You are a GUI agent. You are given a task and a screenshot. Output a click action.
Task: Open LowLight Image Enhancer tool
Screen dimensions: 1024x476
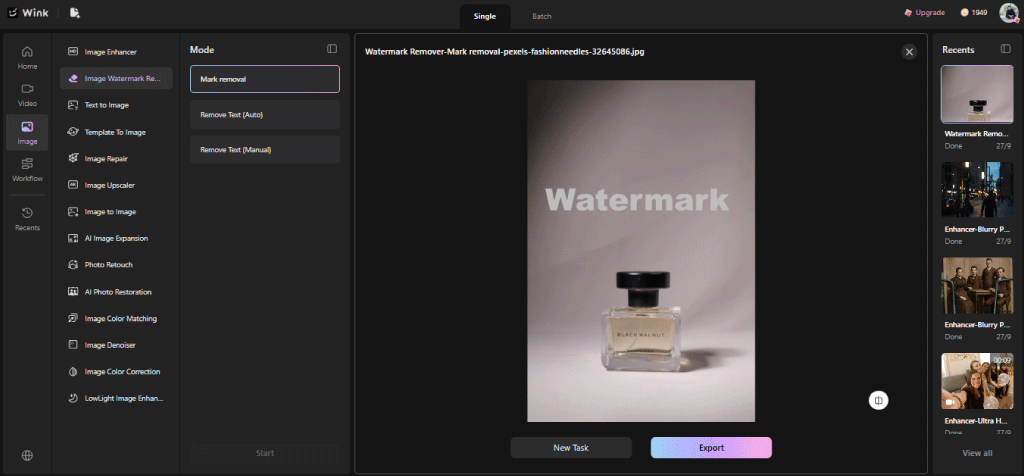coord(116,398)
